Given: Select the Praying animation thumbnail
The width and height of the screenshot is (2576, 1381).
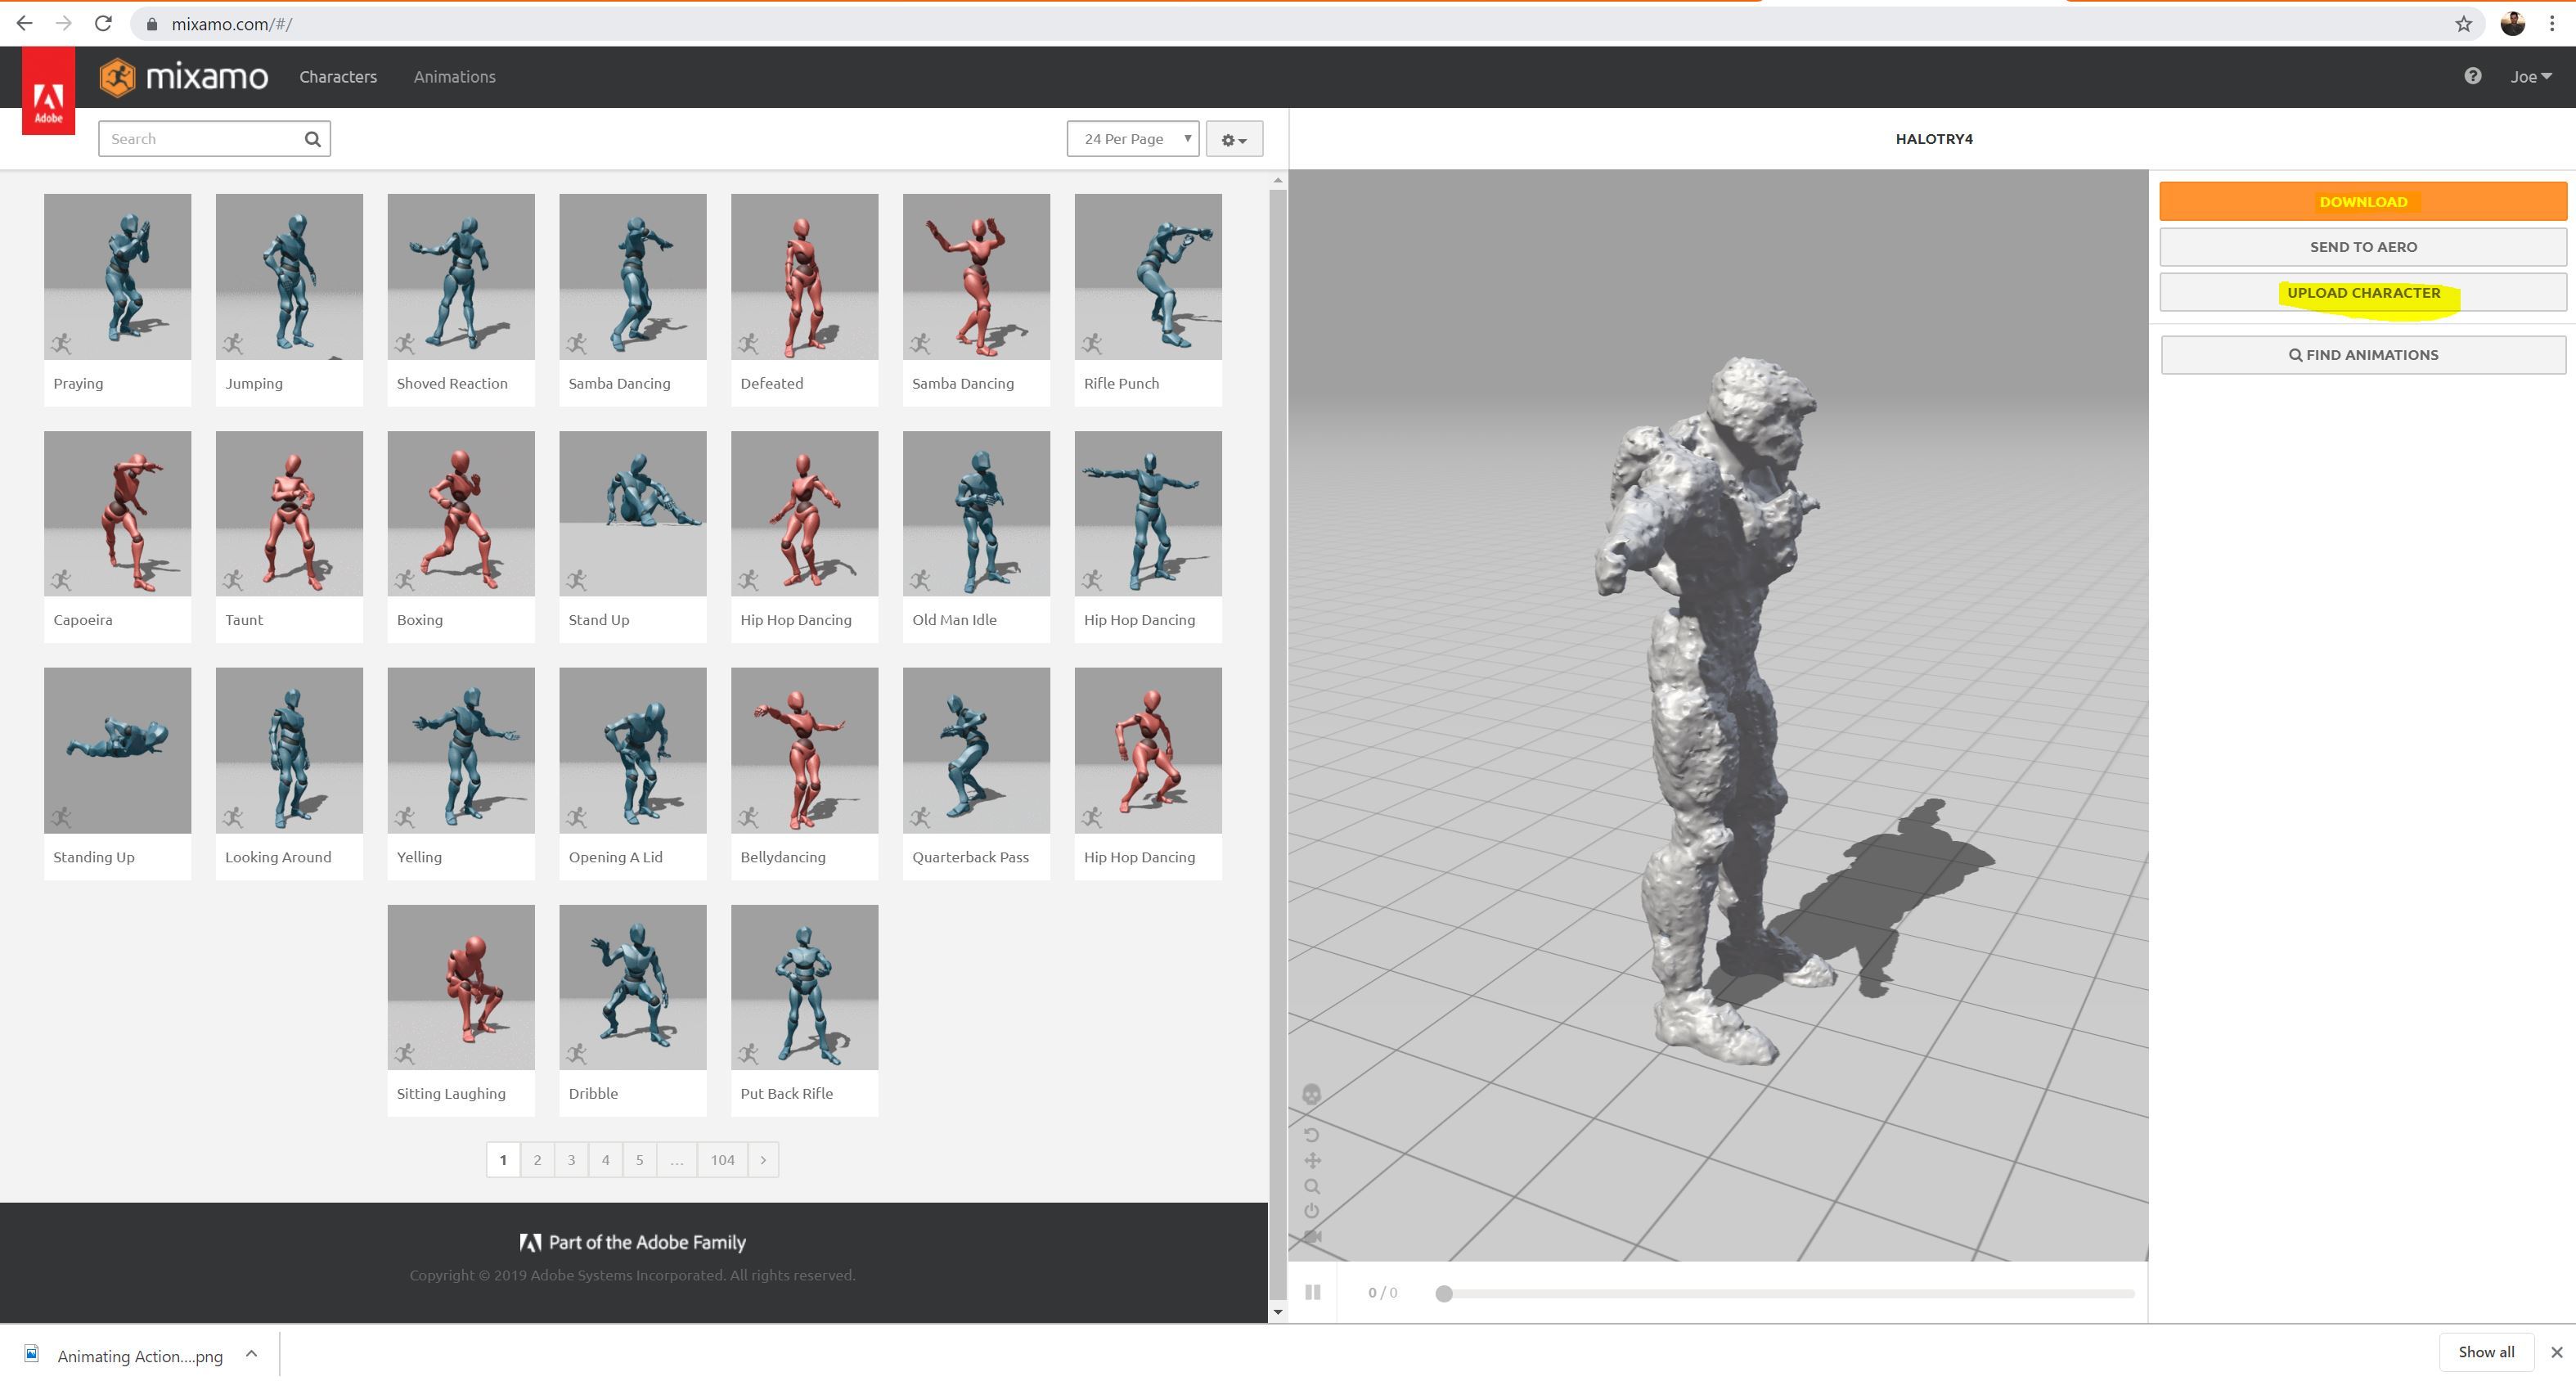Looking at the screenshot, I should pyautogui.click(x=117, y=277).
